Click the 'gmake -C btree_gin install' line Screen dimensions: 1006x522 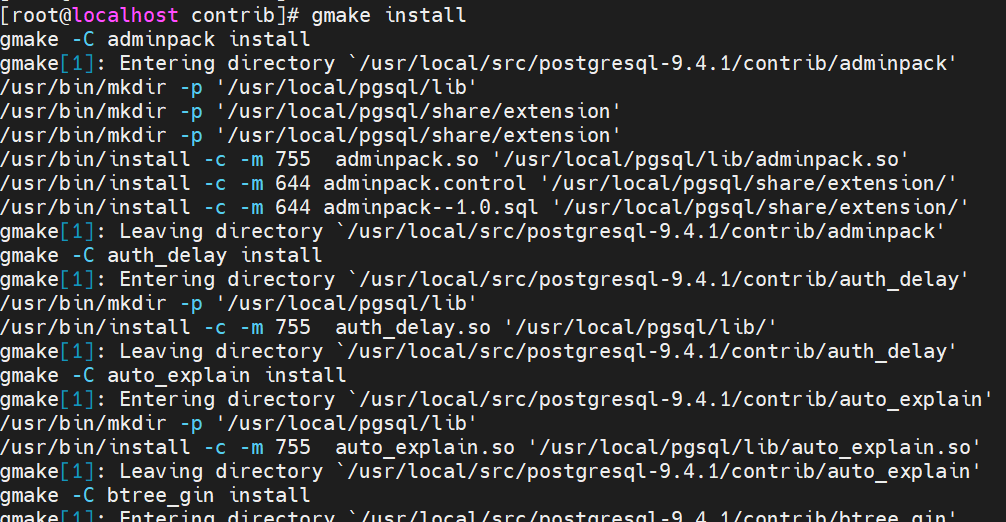[x=155, y=495]
